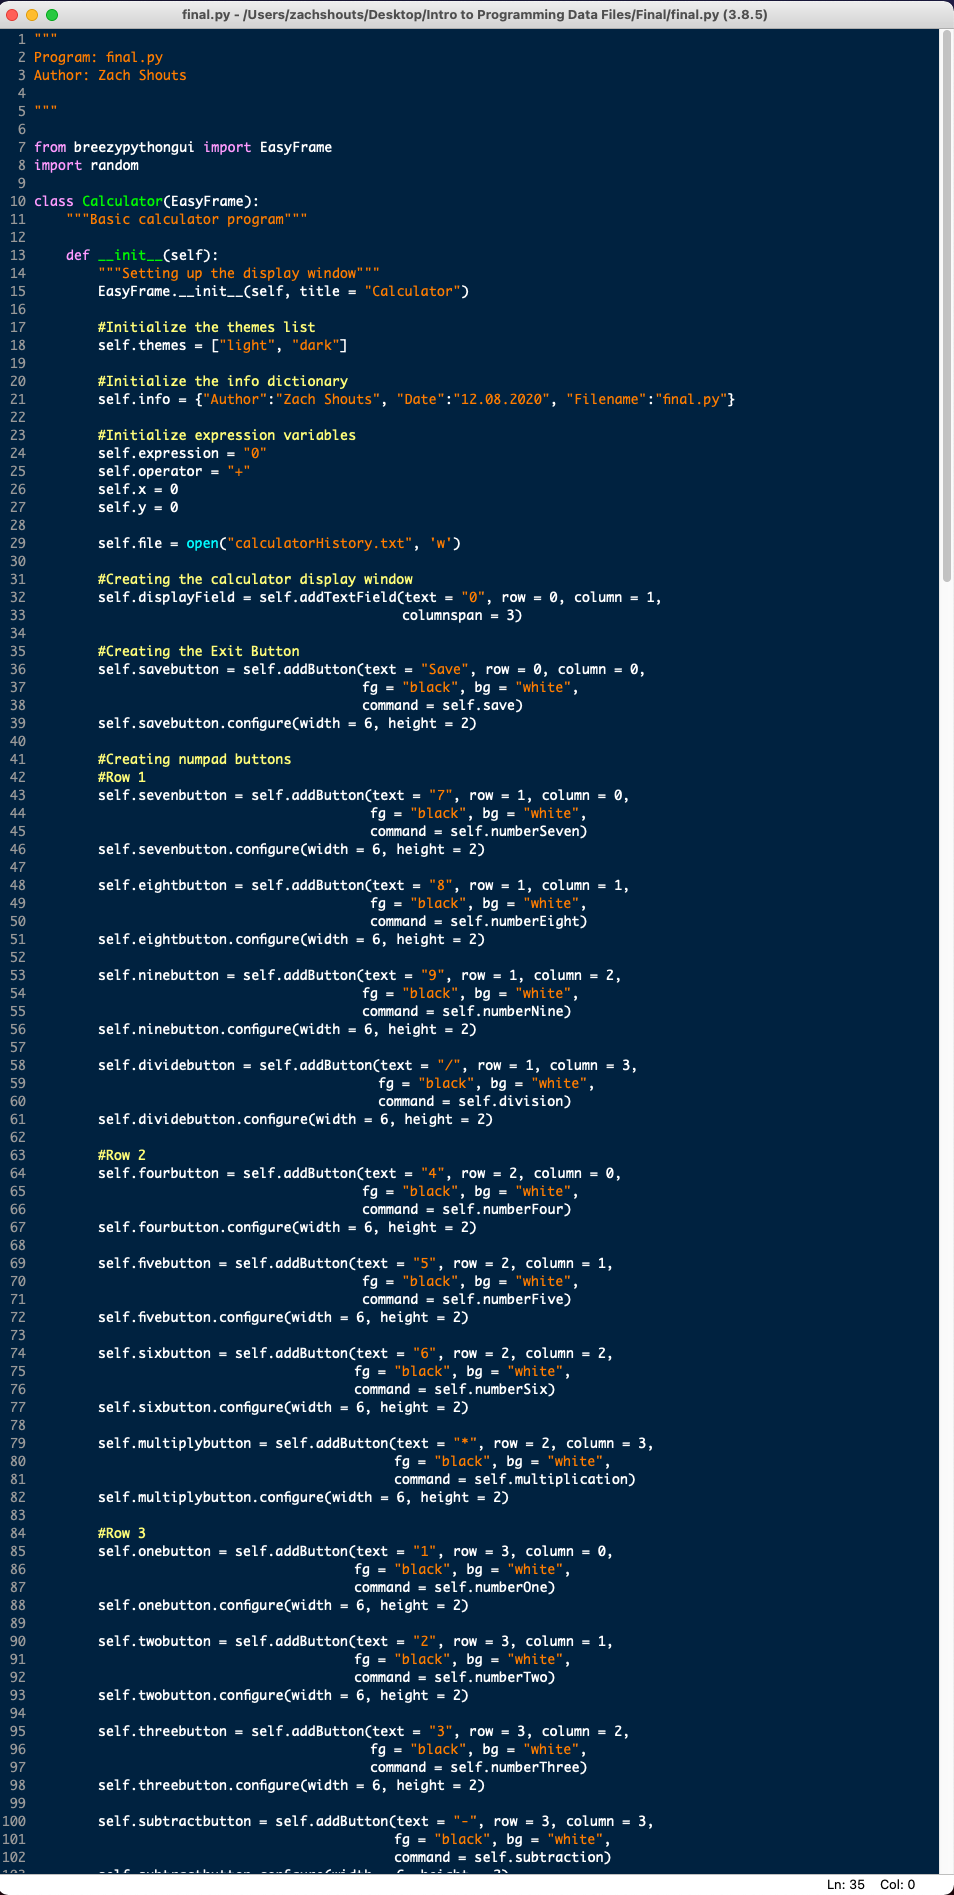Click the '#Initialize the info dictionary' comment
This screenshot has height=1895, width=954.
click(223, 381)
